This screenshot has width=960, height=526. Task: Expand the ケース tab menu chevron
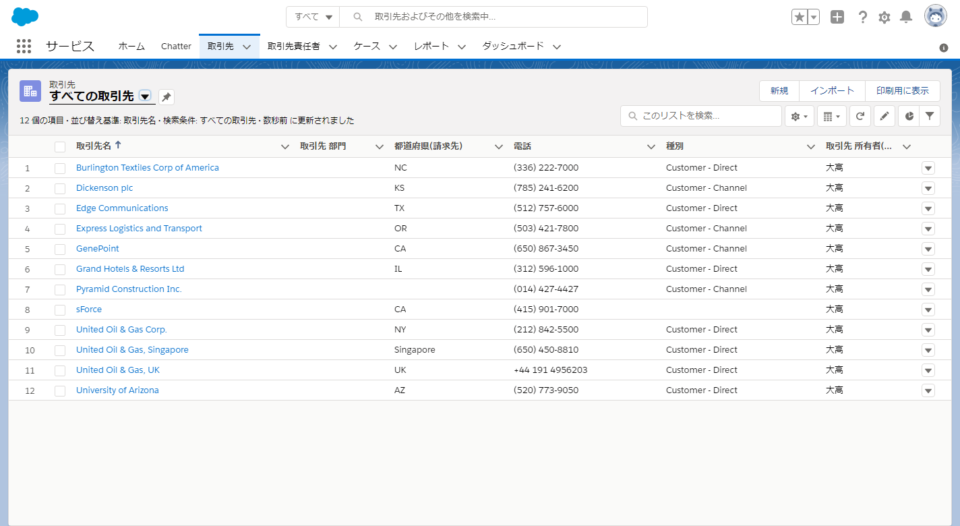pyautogui.click(x=393, y=47)
